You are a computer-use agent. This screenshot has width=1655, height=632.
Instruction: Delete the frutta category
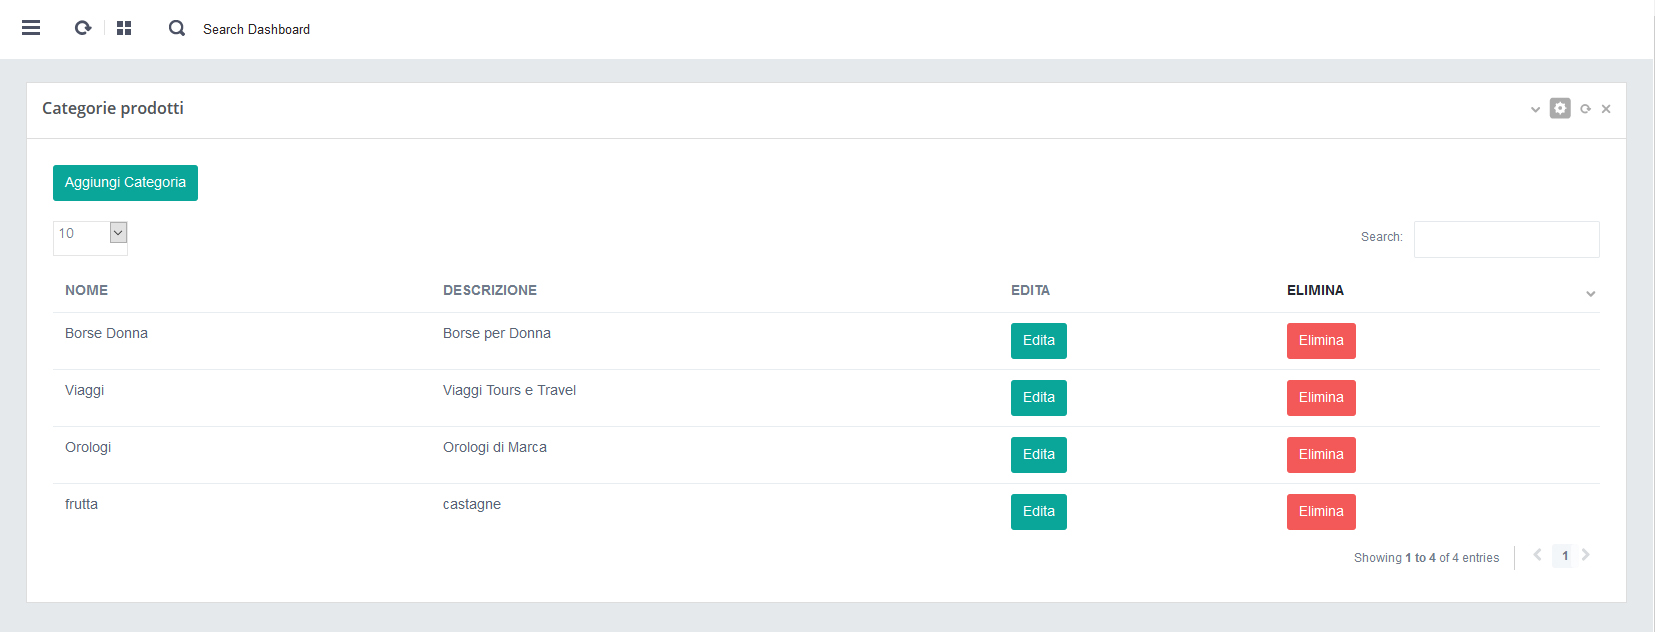point(1320,512)
